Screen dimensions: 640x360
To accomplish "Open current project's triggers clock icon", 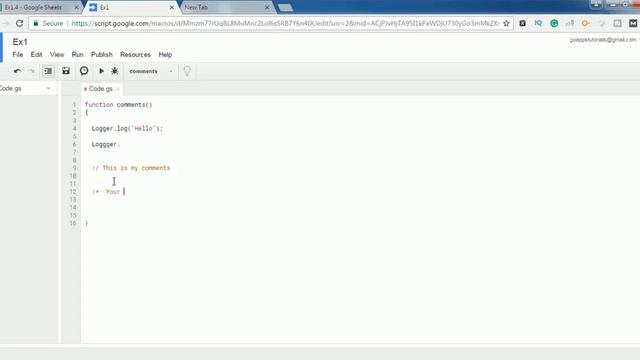I will (x=84, y=71).
